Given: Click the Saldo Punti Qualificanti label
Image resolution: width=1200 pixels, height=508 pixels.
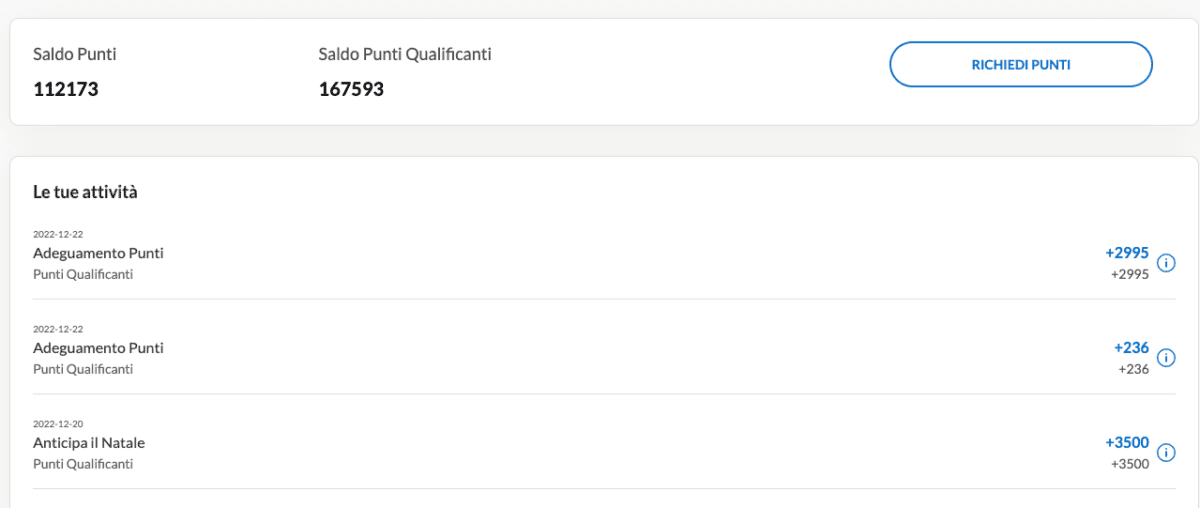Looking at the screenshot, I should pyautogui.click(x=405, y=54).
